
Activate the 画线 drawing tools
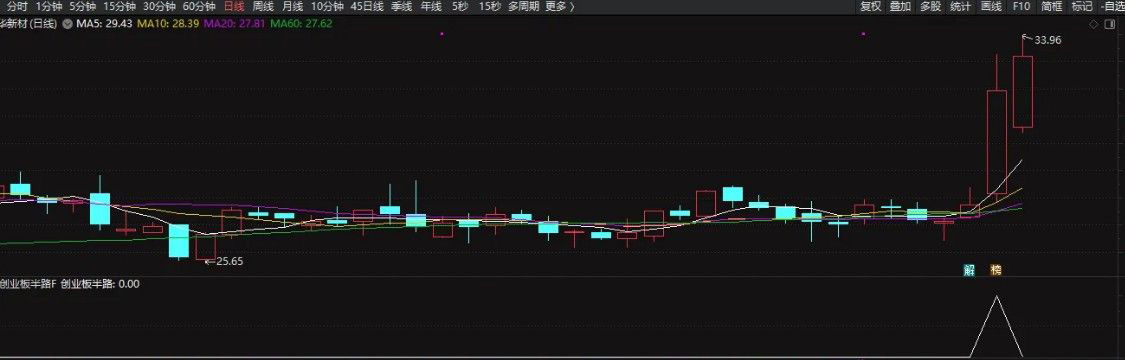click(991, 6)
